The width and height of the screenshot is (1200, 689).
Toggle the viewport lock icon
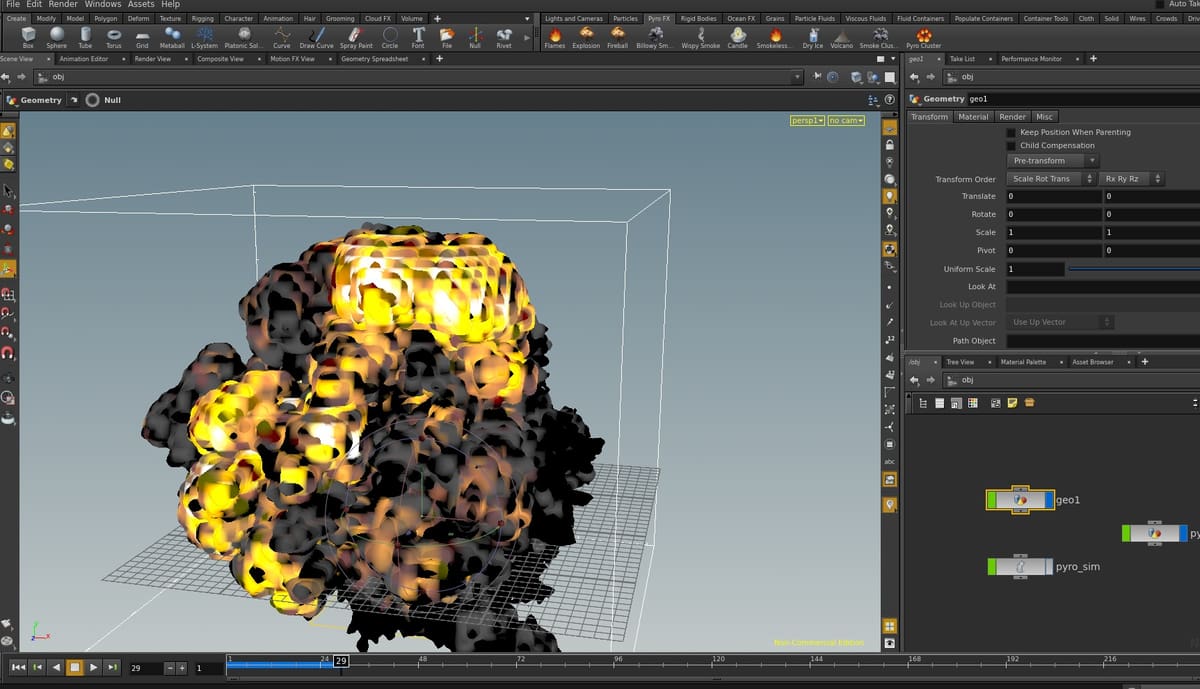[x=889, y=145]
